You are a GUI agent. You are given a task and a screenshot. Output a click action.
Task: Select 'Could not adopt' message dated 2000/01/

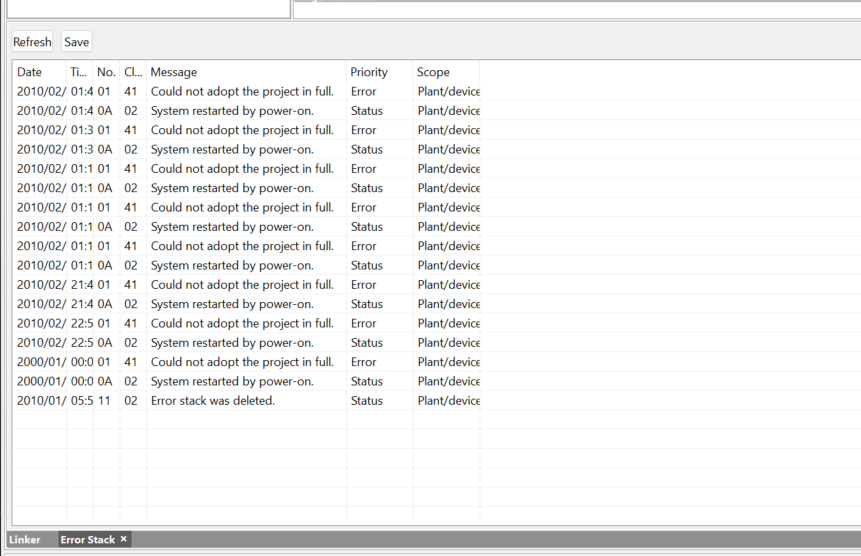click(x=242, y=362)
